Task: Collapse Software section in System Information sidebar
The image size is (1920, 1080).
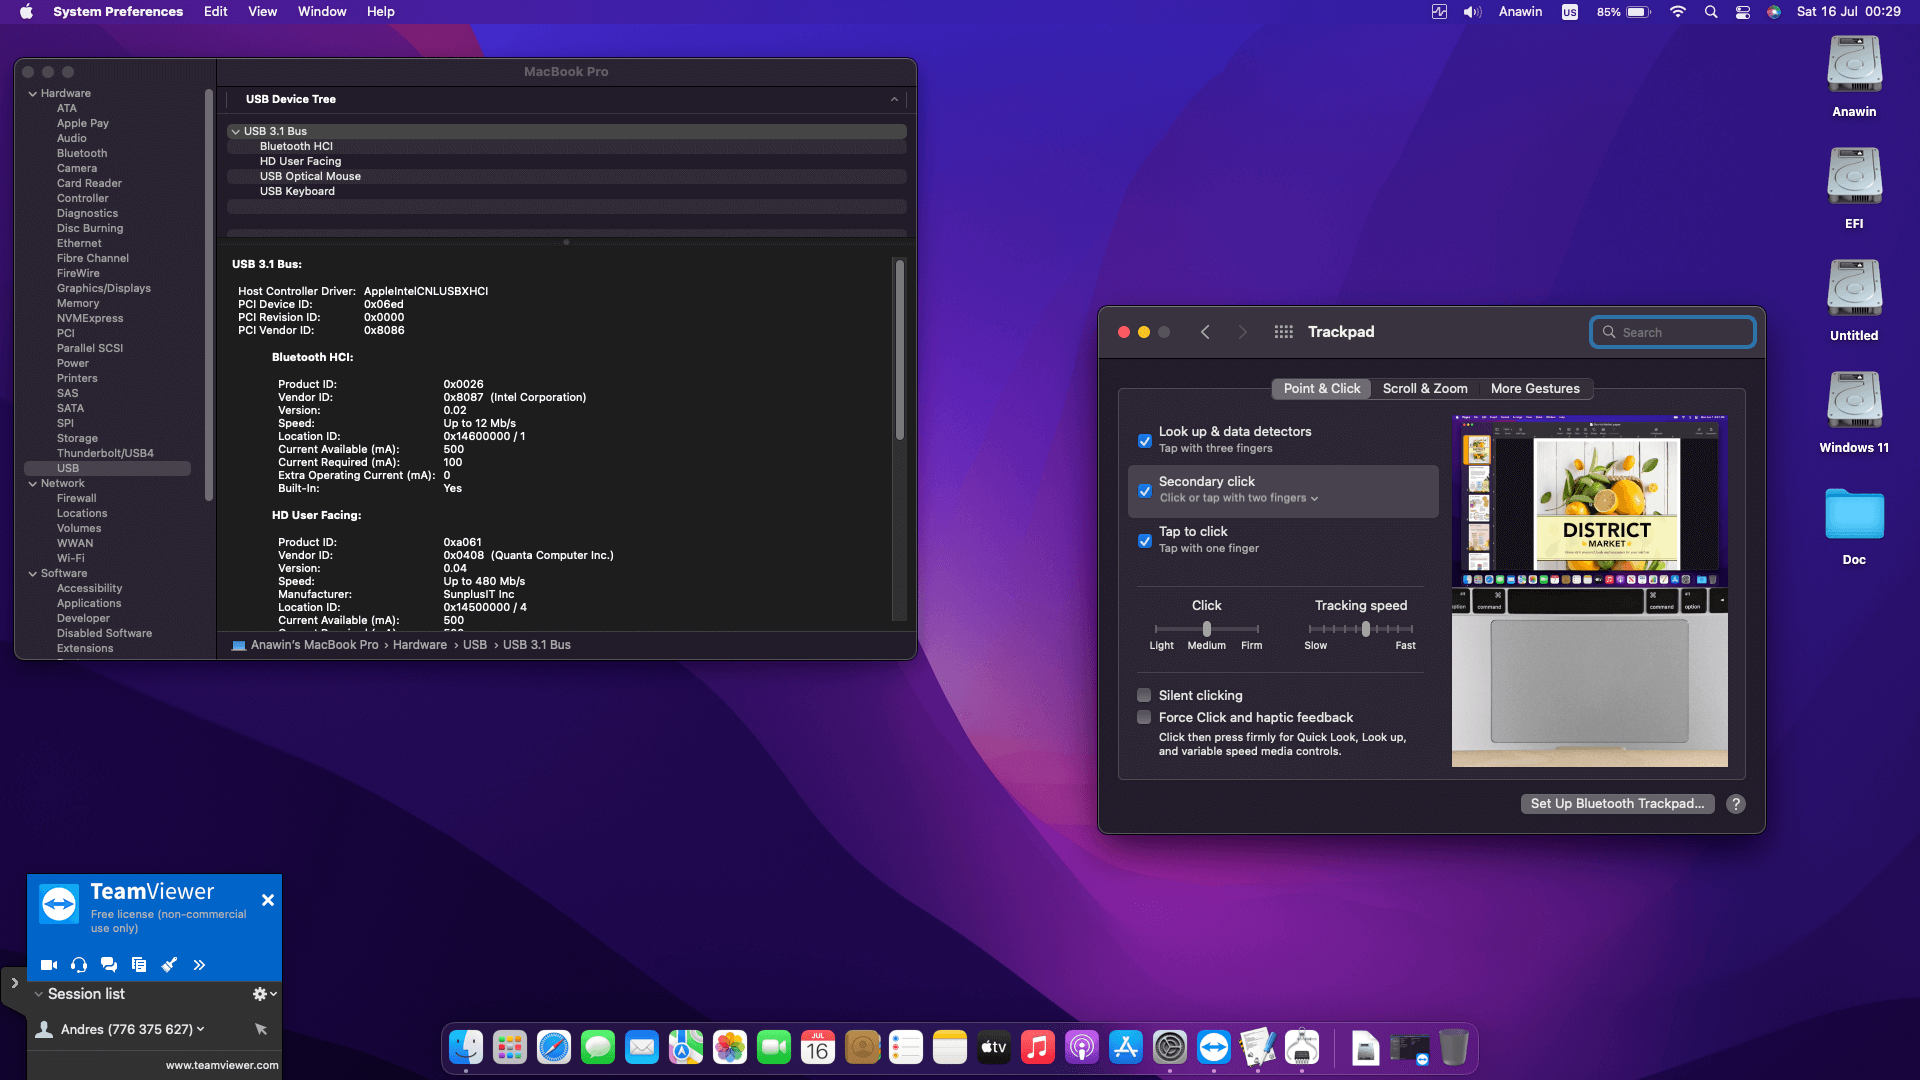Action: click(x=33, y=573)
